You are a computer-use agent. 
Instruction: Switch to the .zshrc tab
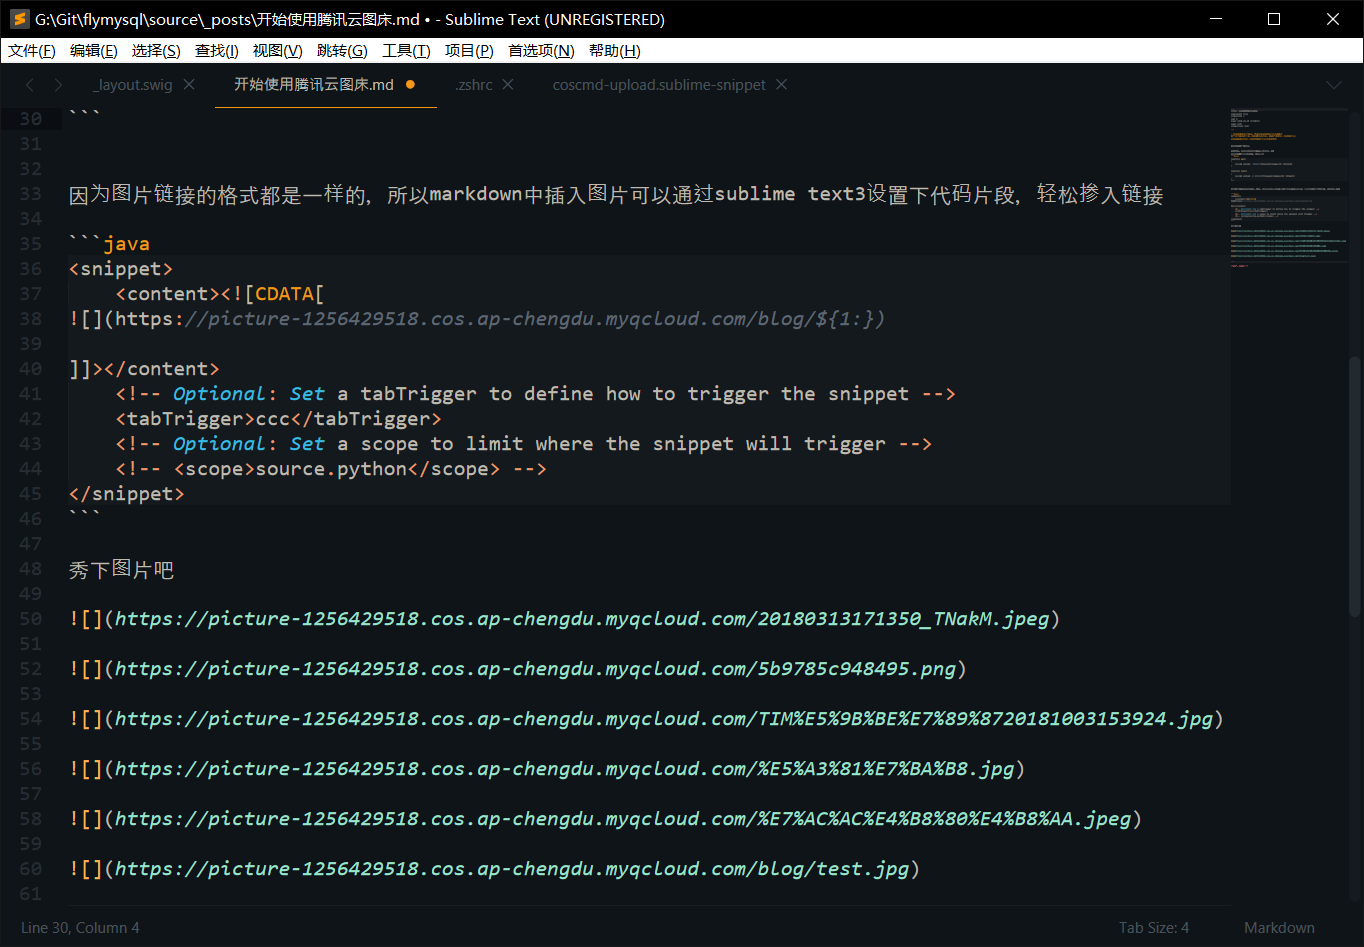click(473, 85)
